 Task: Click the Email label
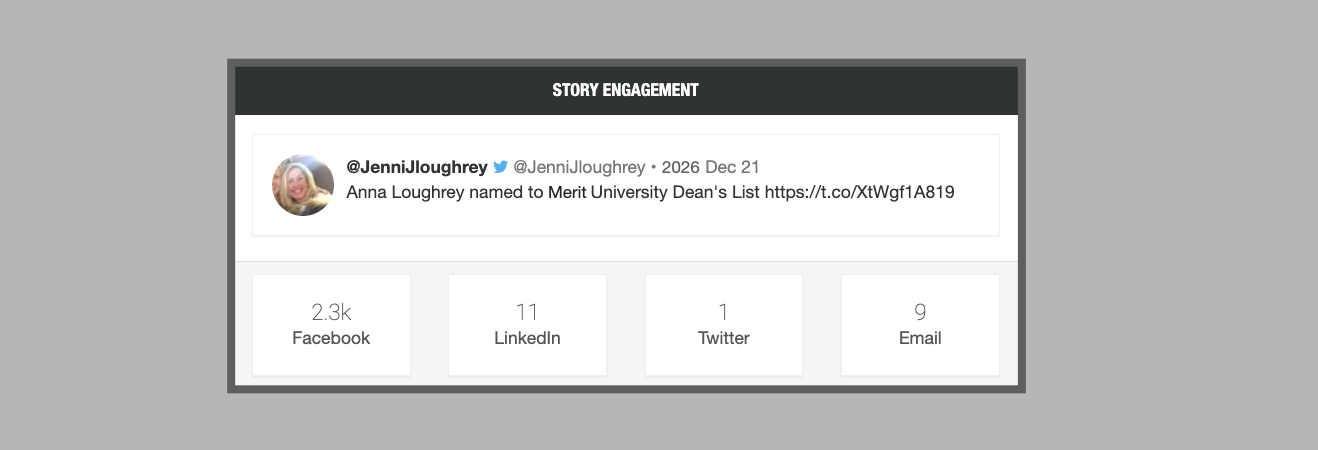tap(920, 338)
